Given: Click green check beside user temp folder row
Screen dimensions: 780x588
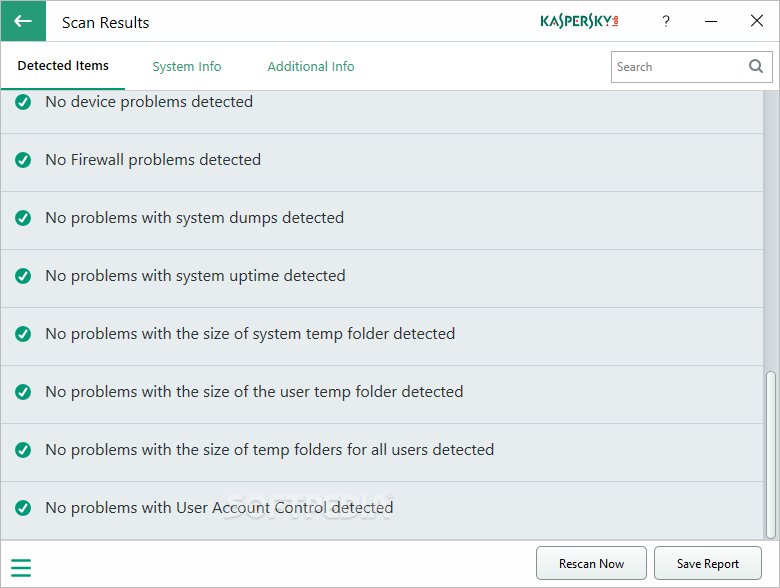Looking at the screenshot, I should (x=23, y=392).
